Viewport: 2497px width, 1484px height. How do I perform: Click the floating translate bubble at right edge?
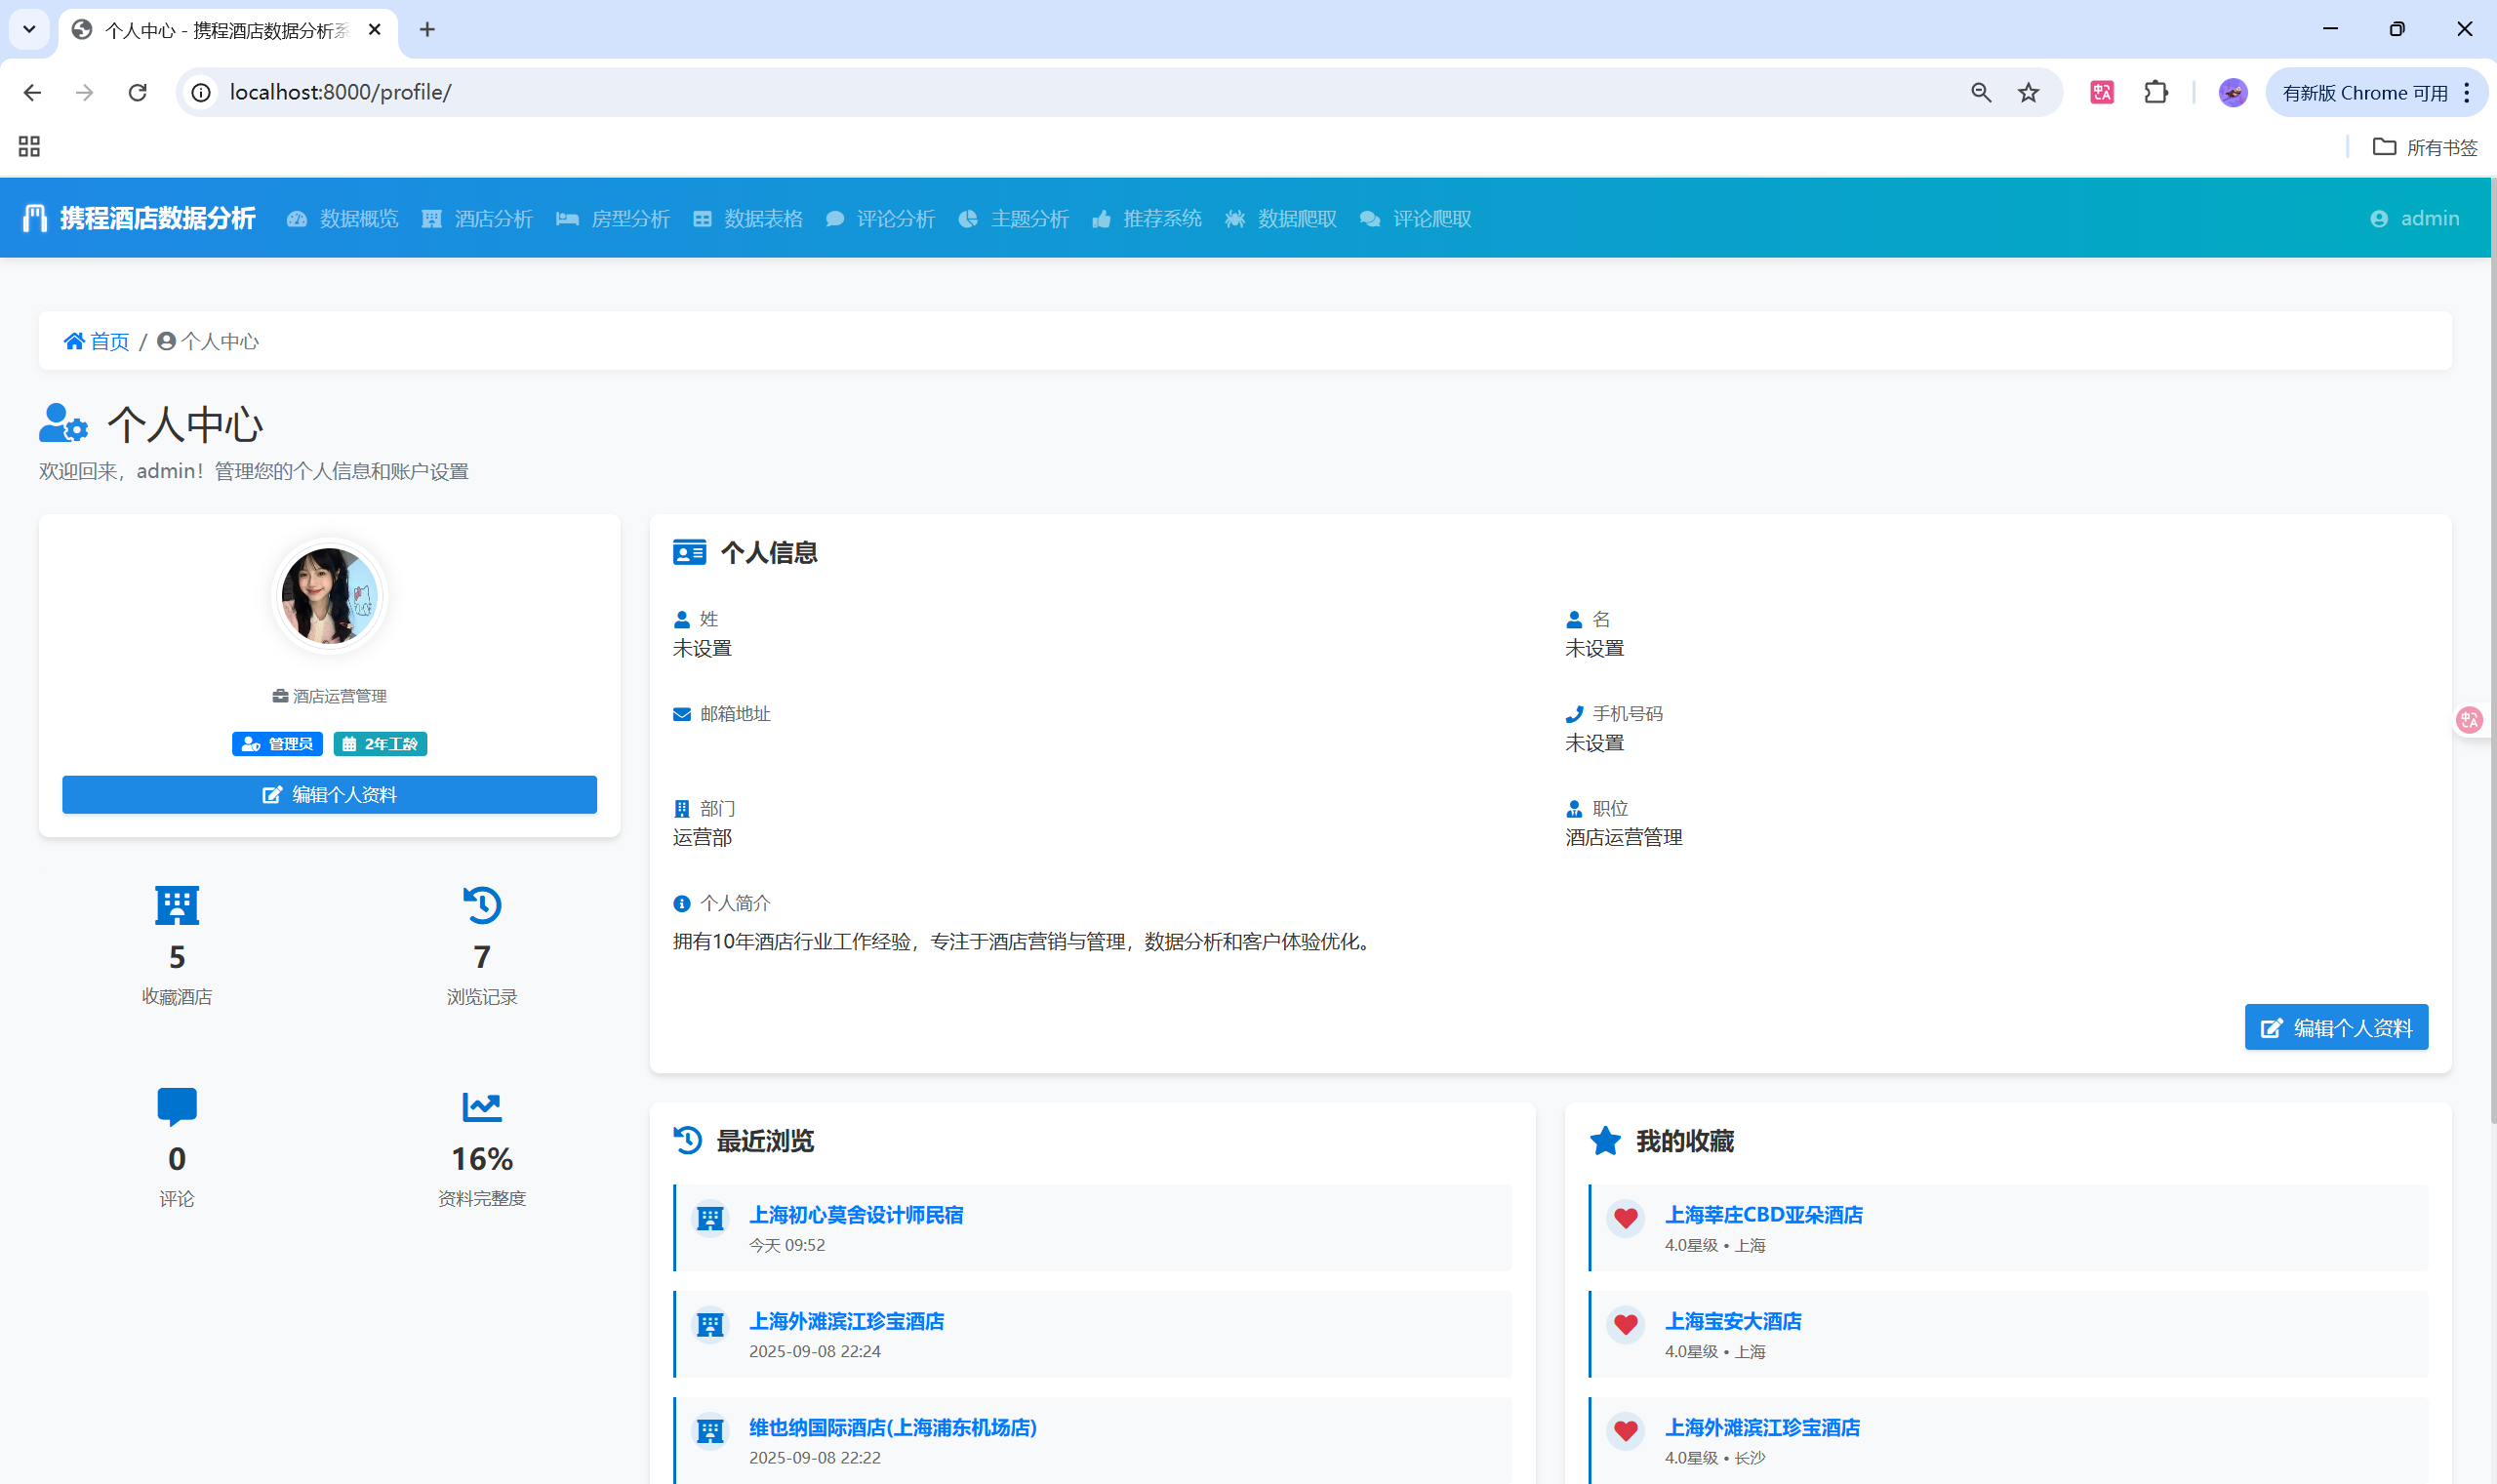(2469, 720)
